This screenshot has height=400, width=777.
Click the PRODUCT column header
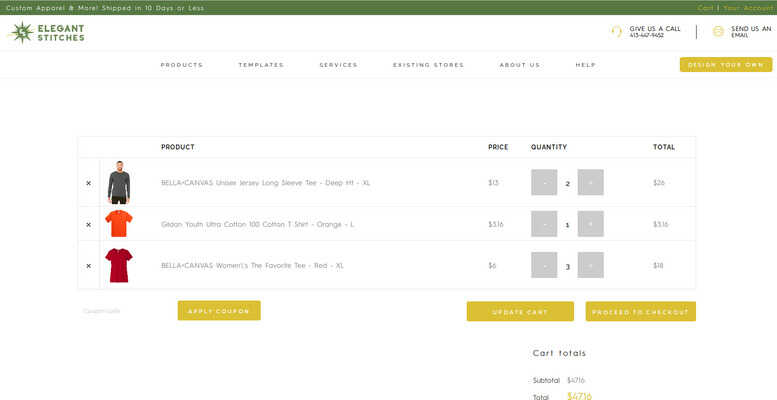point(178,147)
